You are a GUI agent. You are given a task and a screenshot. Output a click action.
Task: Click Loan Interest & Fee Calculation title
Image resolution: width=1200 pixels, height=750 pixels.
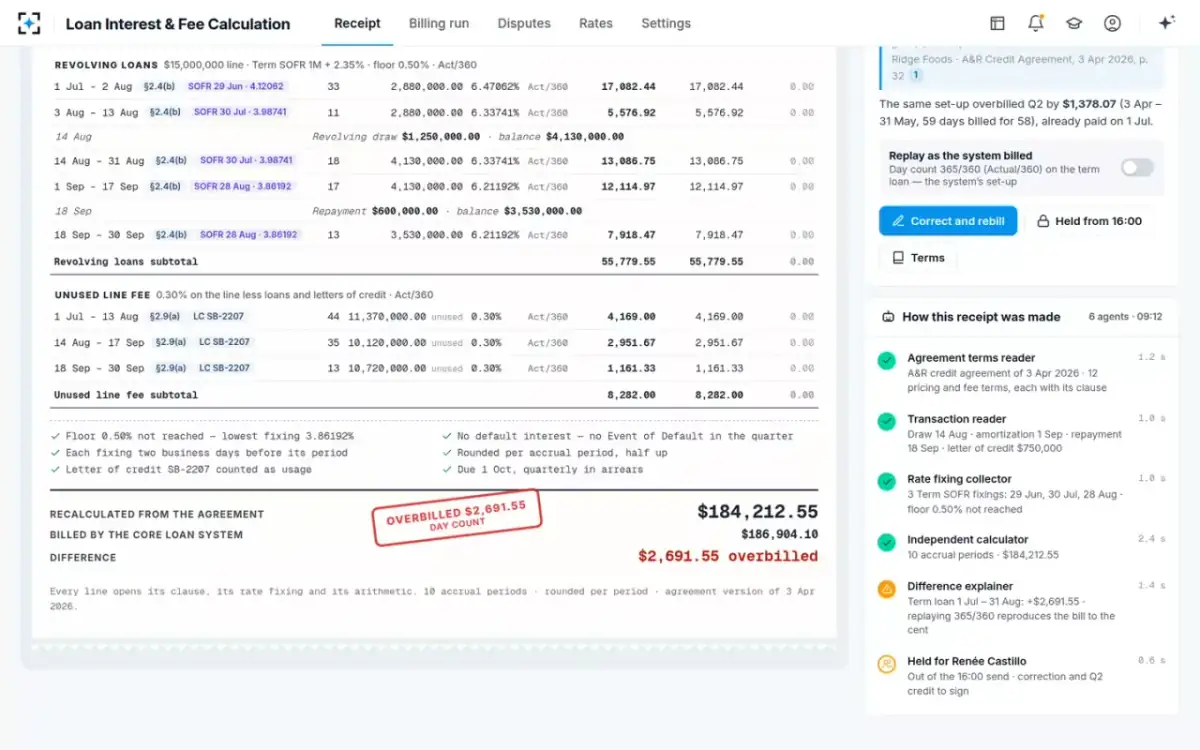click(178, 24)
